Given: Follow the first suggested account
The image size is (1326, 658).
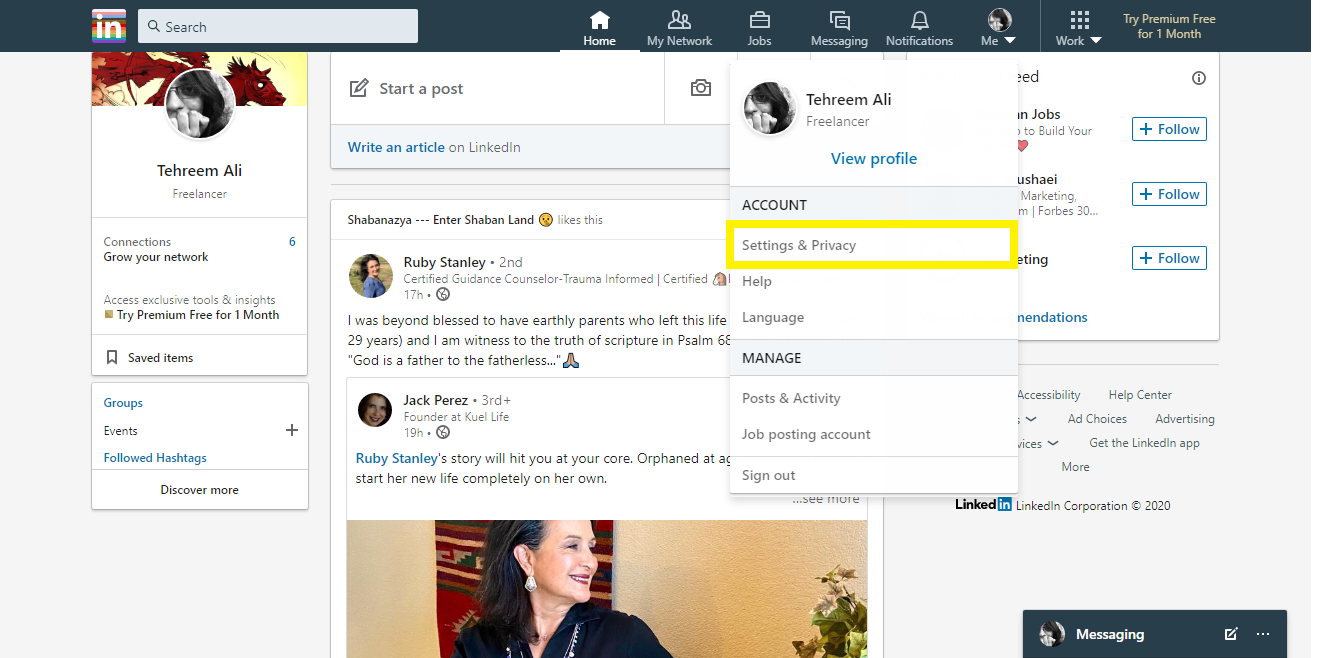Looking at the screenshot, I should (x=1168, y=128).
